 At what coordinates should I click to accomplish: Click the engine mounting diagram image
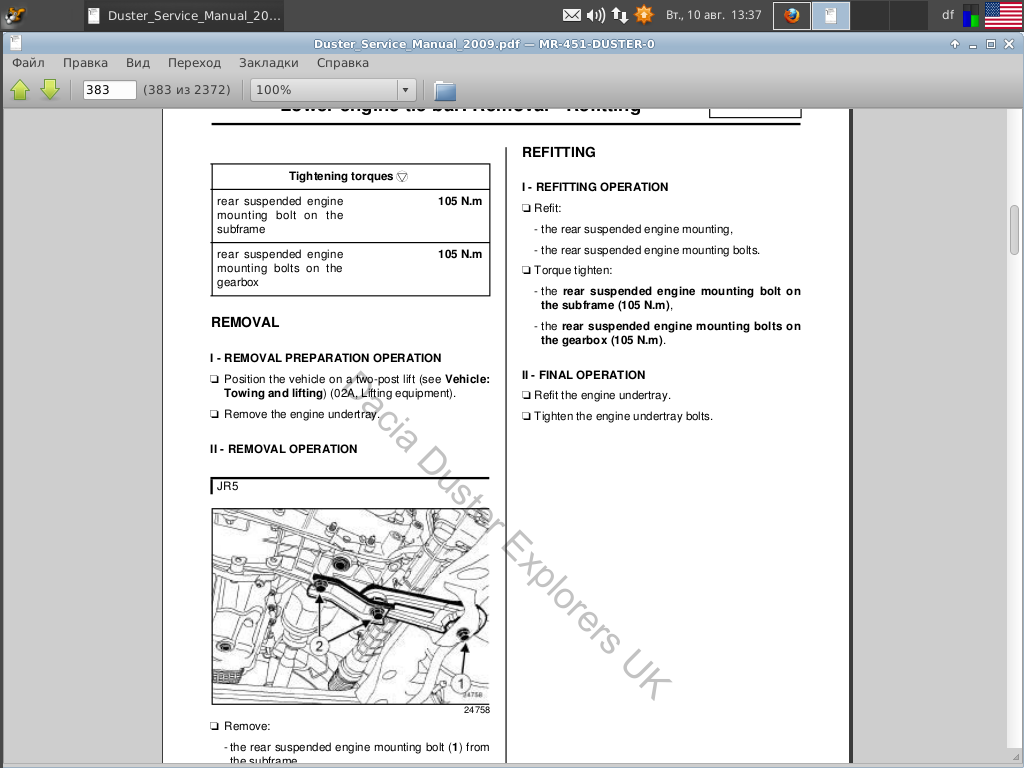351,607
